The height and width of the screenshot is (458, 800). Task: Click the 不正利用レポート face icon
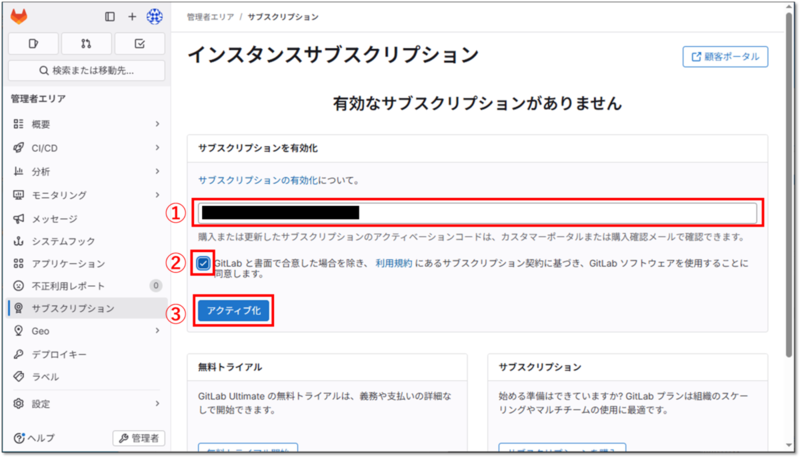[18, 286]
